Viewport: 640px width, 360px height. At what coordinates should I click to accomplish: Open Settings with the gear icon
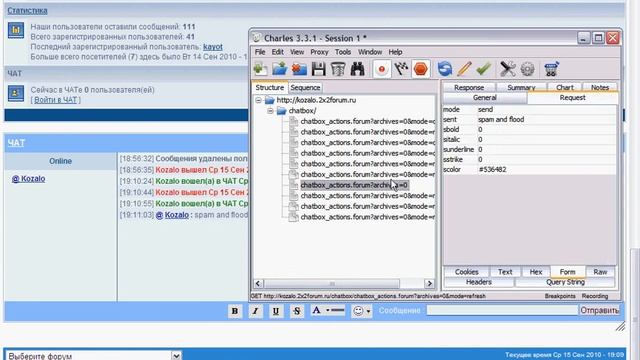(527, 69)
